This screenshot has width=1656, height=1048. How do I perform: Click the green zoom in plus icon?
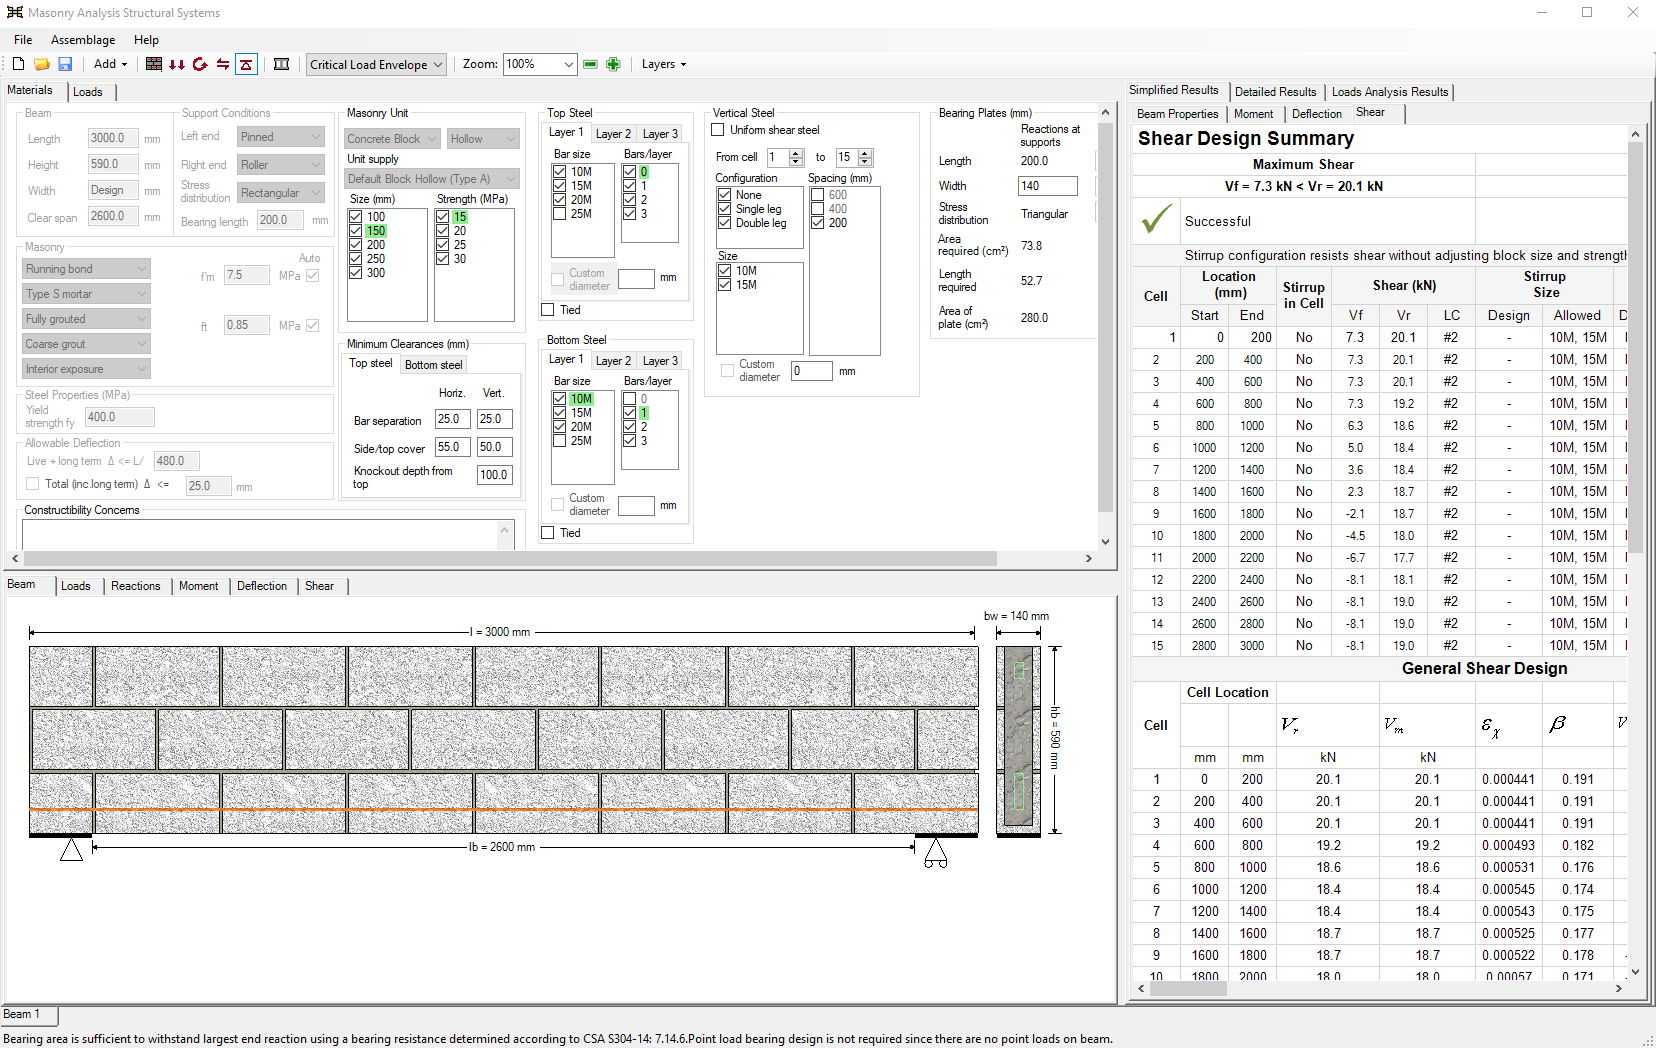[613, 64]
